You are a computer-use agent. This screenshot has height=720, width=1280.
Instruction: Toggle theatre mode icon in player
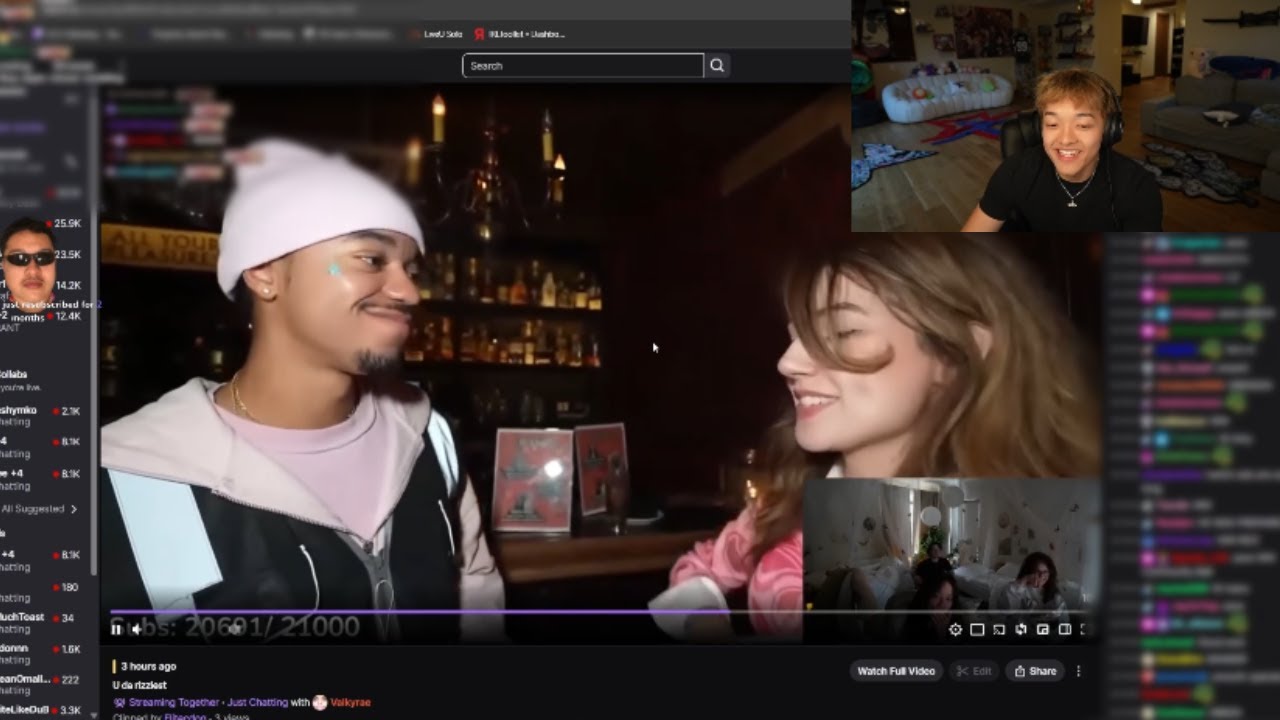click(x=1065, y=629)
